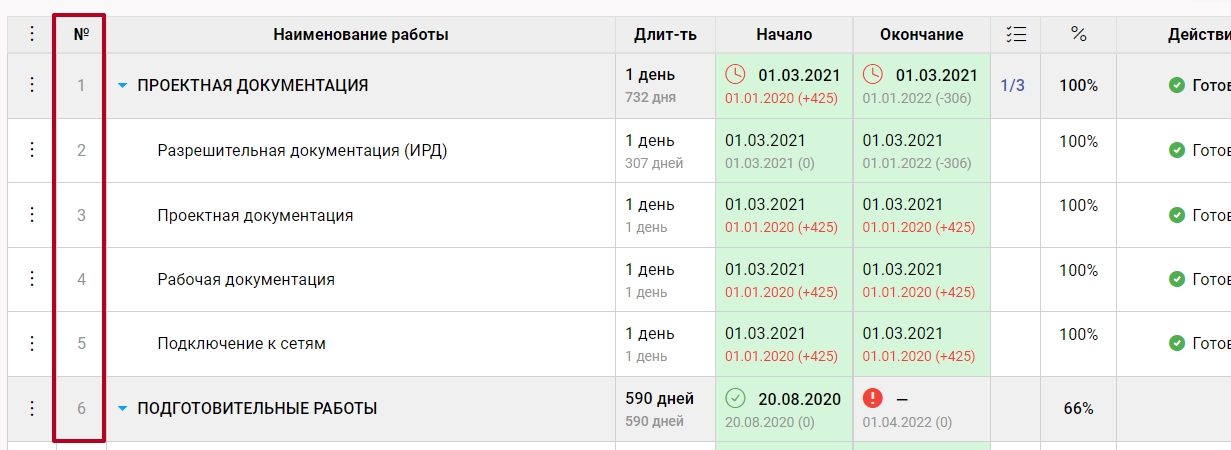Open the 1/3 checklist link
Viewport: 1231px width, 450px height.
pyautogui.click(x=1013, y=85)
